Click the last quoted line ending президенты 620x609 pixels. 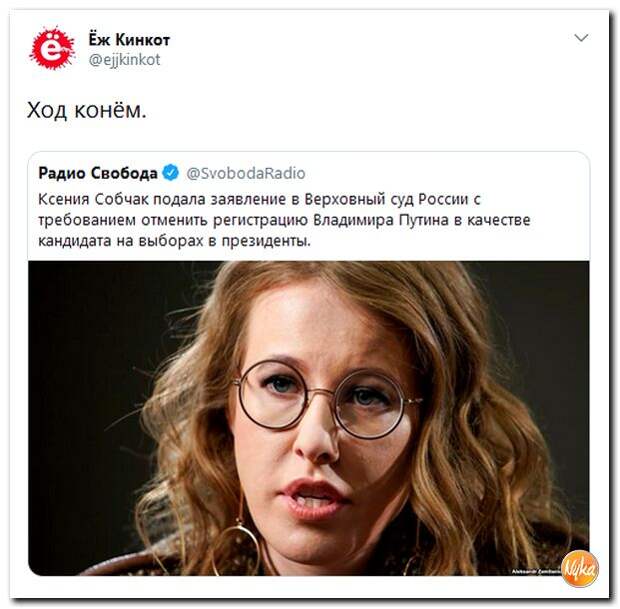[174, 241]
